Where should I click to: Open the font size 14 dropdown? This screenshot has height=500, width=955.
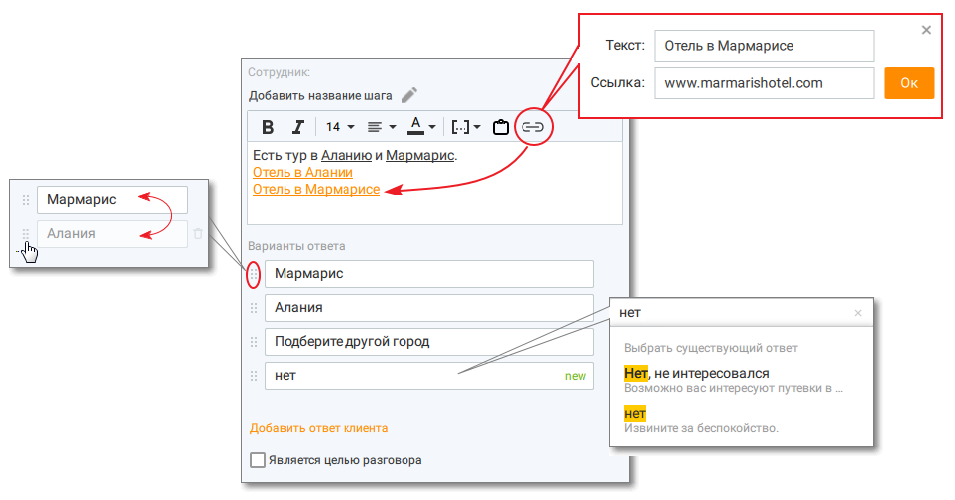(x=340, y=127)
